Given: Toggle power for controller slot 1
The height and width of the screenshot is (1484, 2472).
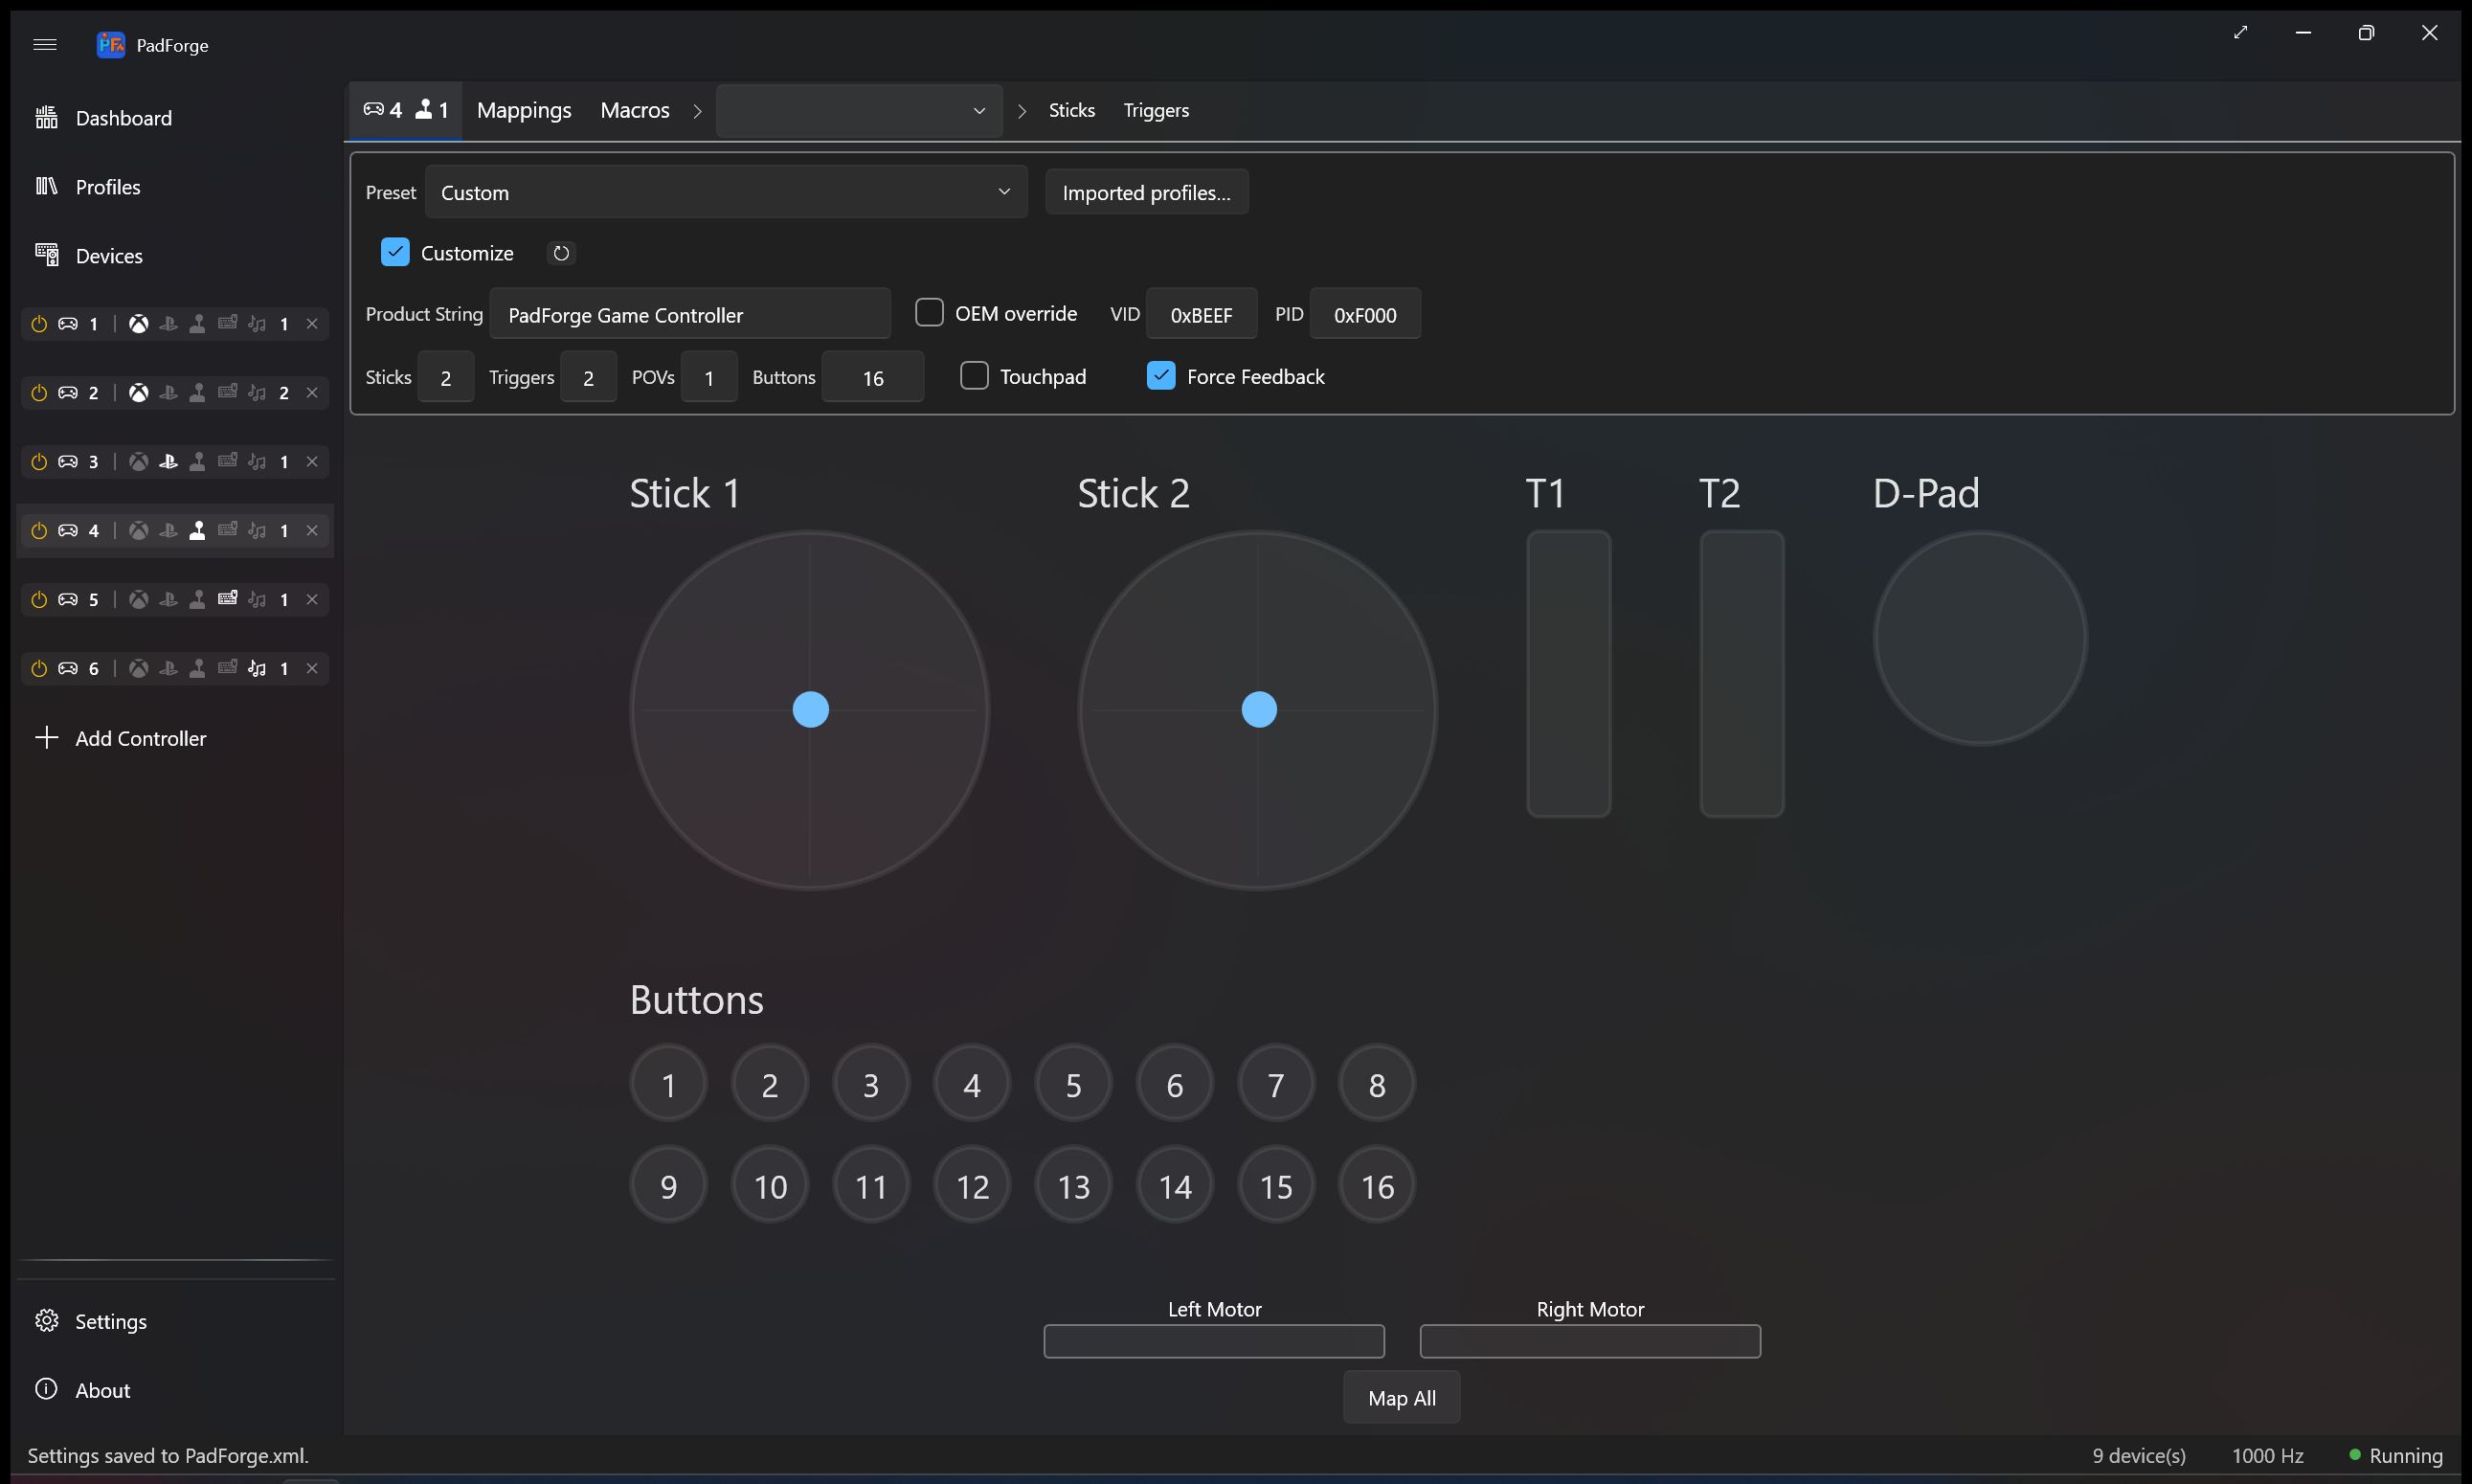Looking at the screenshot, I should 39,324.
